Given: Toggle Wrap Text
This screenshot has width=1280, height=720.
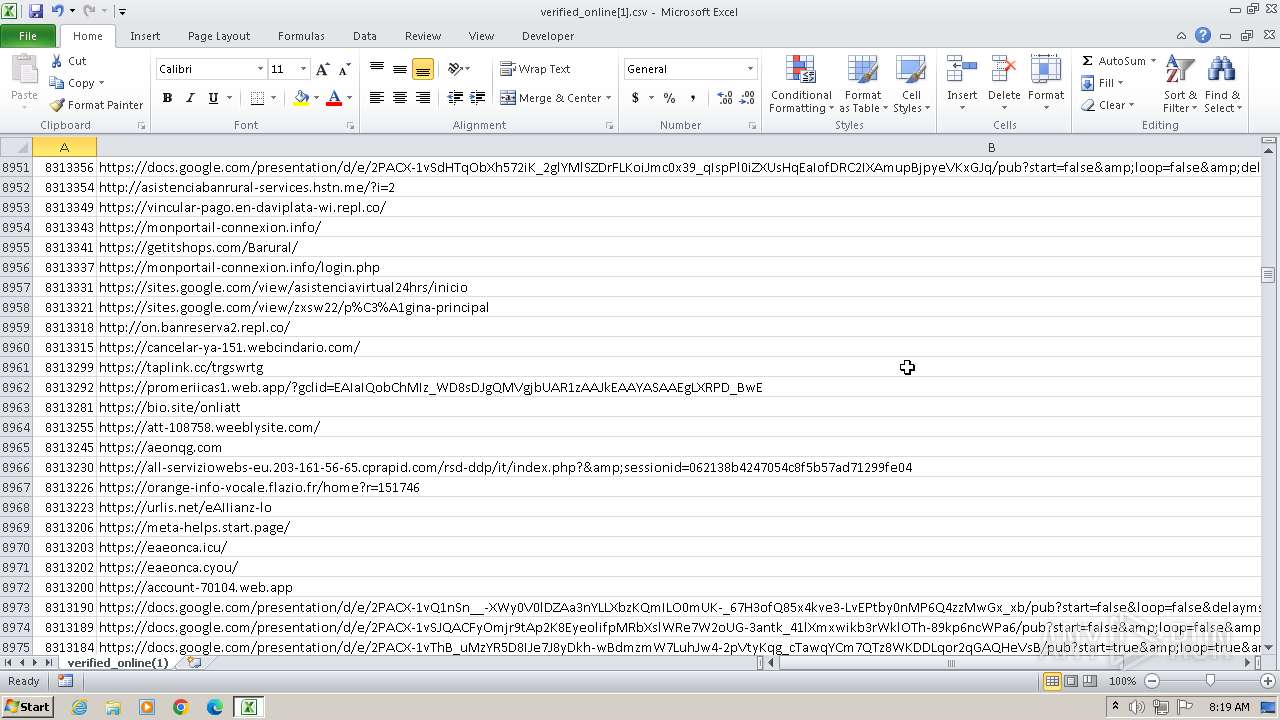Looking at the screenshot, I should 536,69.
